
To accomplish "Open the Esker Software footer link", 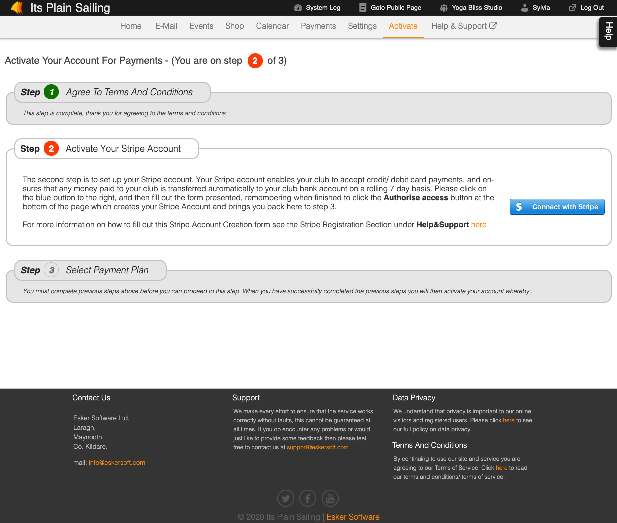I will [352, 517].
